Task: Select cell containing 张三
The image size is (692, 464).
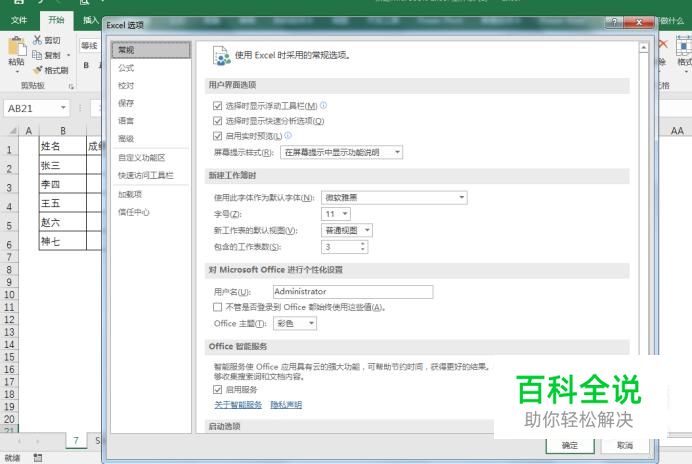Action: (62, 165)
